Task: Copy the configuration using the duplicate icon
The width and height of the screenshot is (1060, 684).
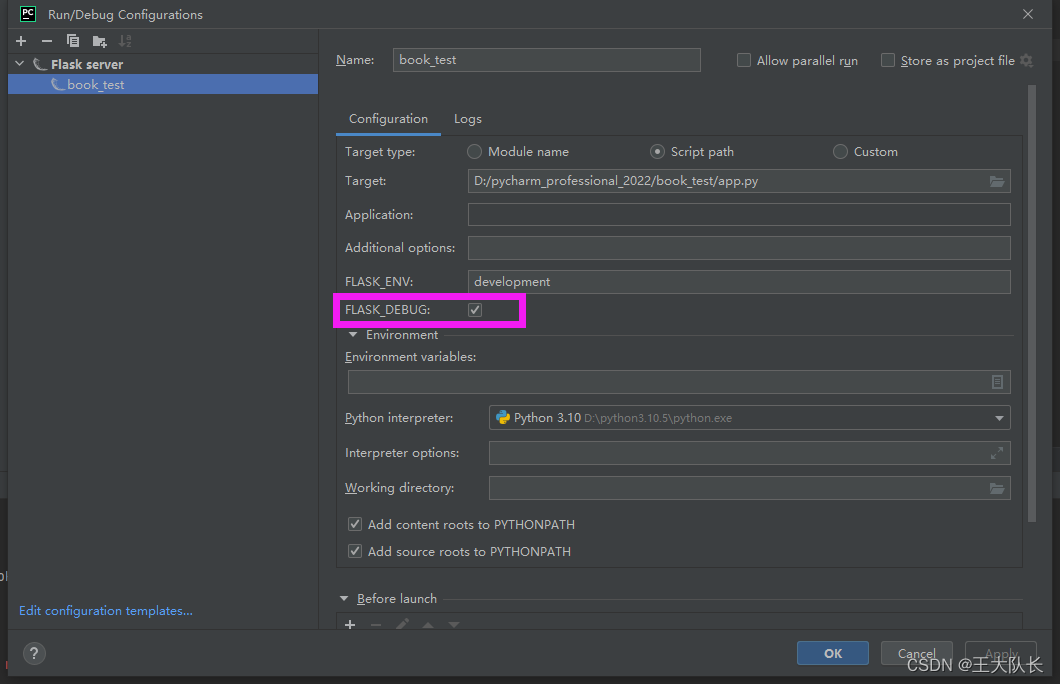Action: [73, 41]
